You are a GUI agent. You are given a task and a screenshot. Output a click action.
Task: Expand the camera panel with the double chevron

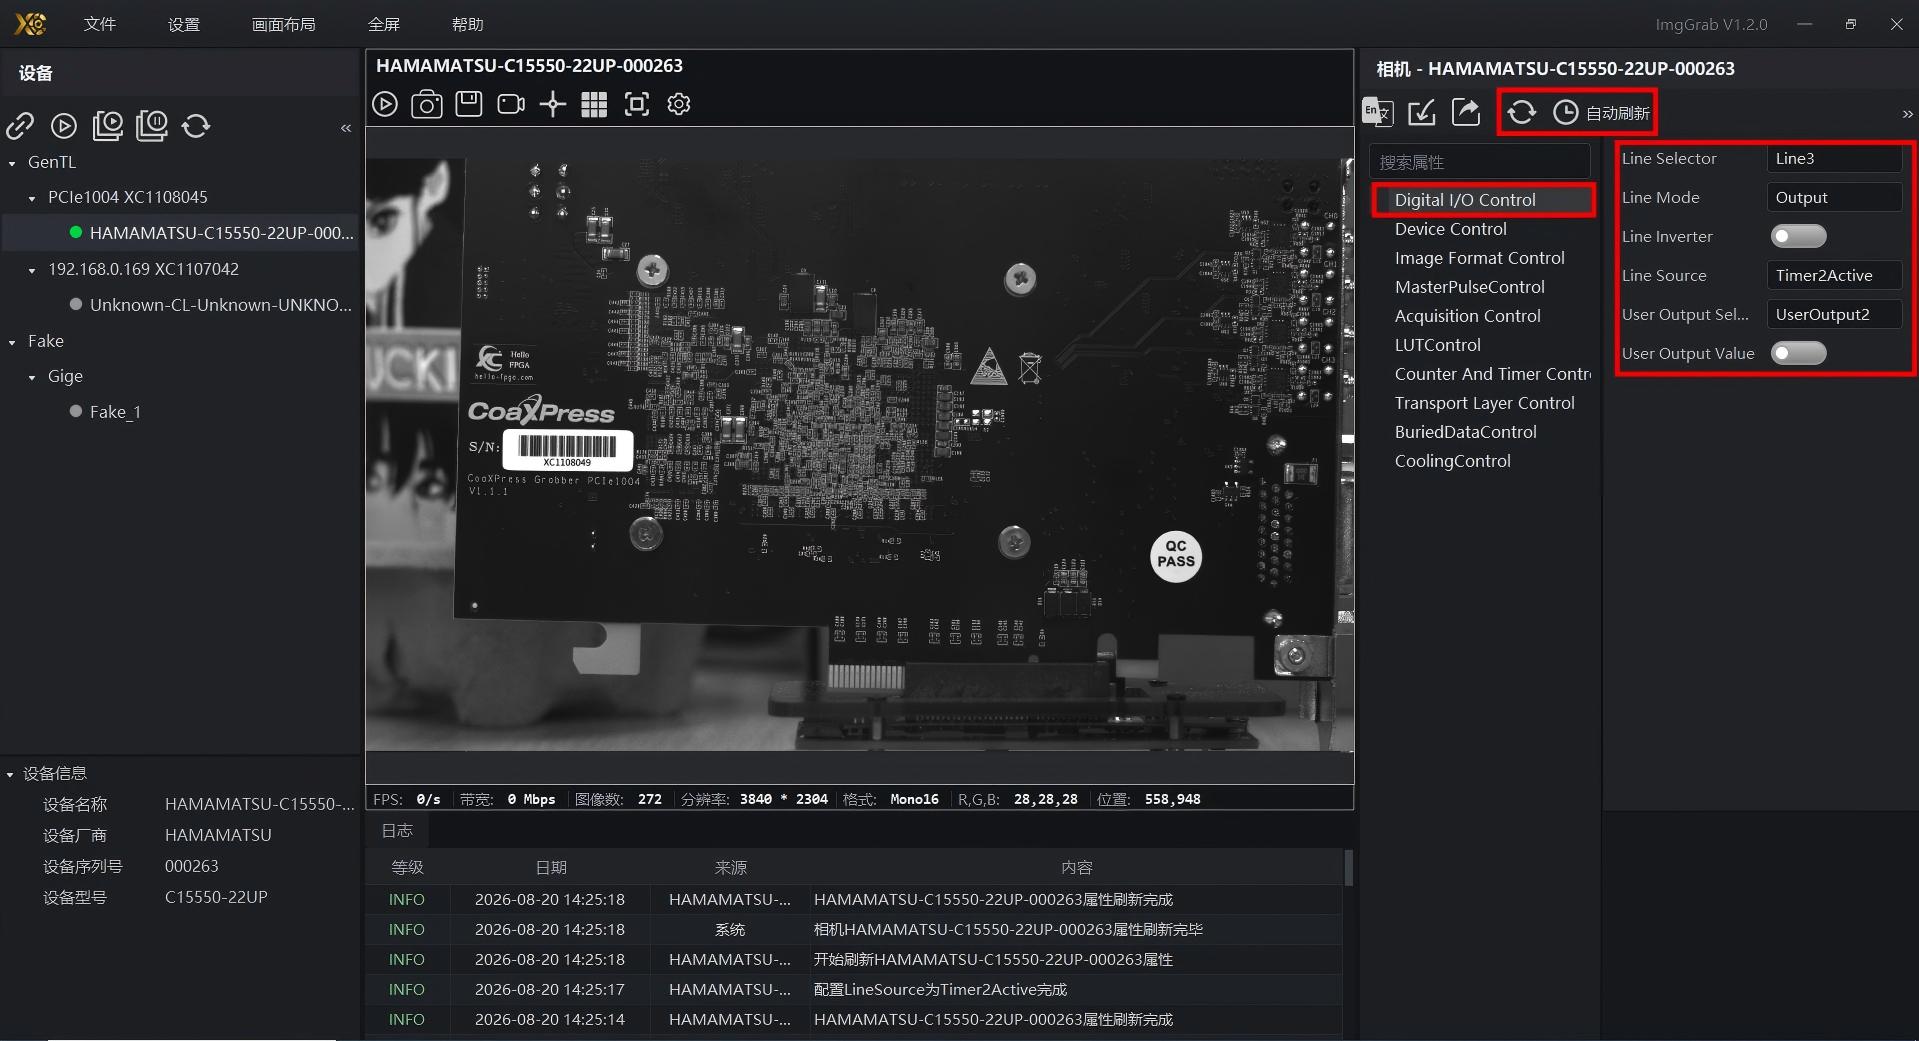pos(1907,114)
